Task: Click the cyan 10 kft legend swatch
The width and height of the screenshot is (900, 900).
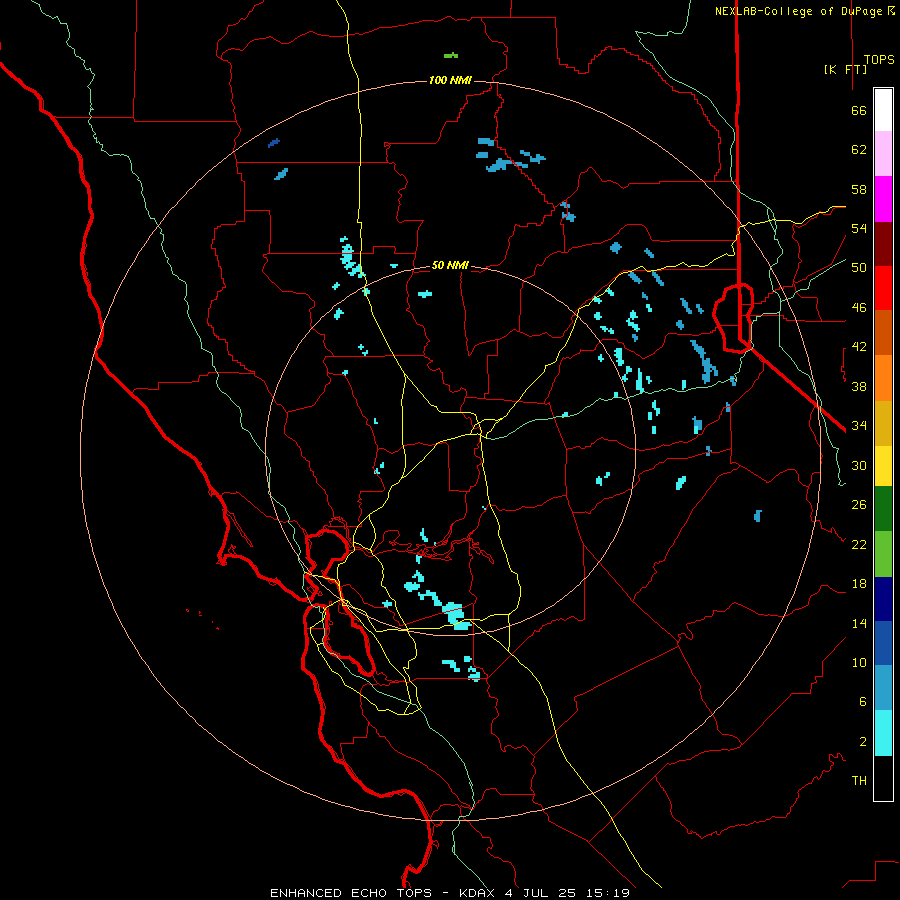Action: [x=883, y=733]
